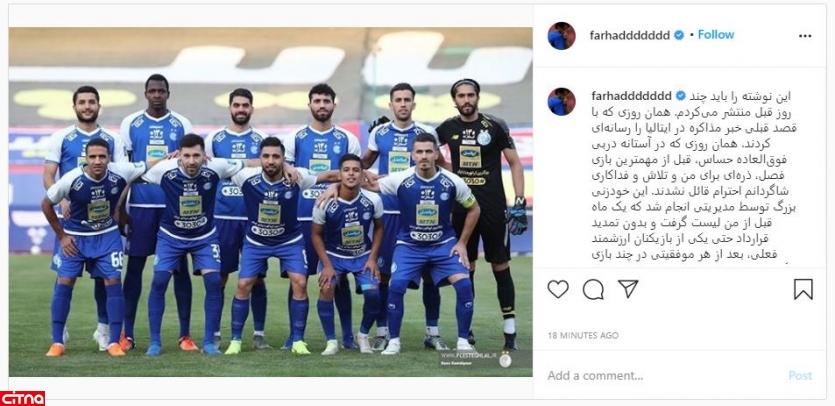The image size is (835, 406).
Task: Share post with paper plane icon
Action: click(x=628, y=289)
